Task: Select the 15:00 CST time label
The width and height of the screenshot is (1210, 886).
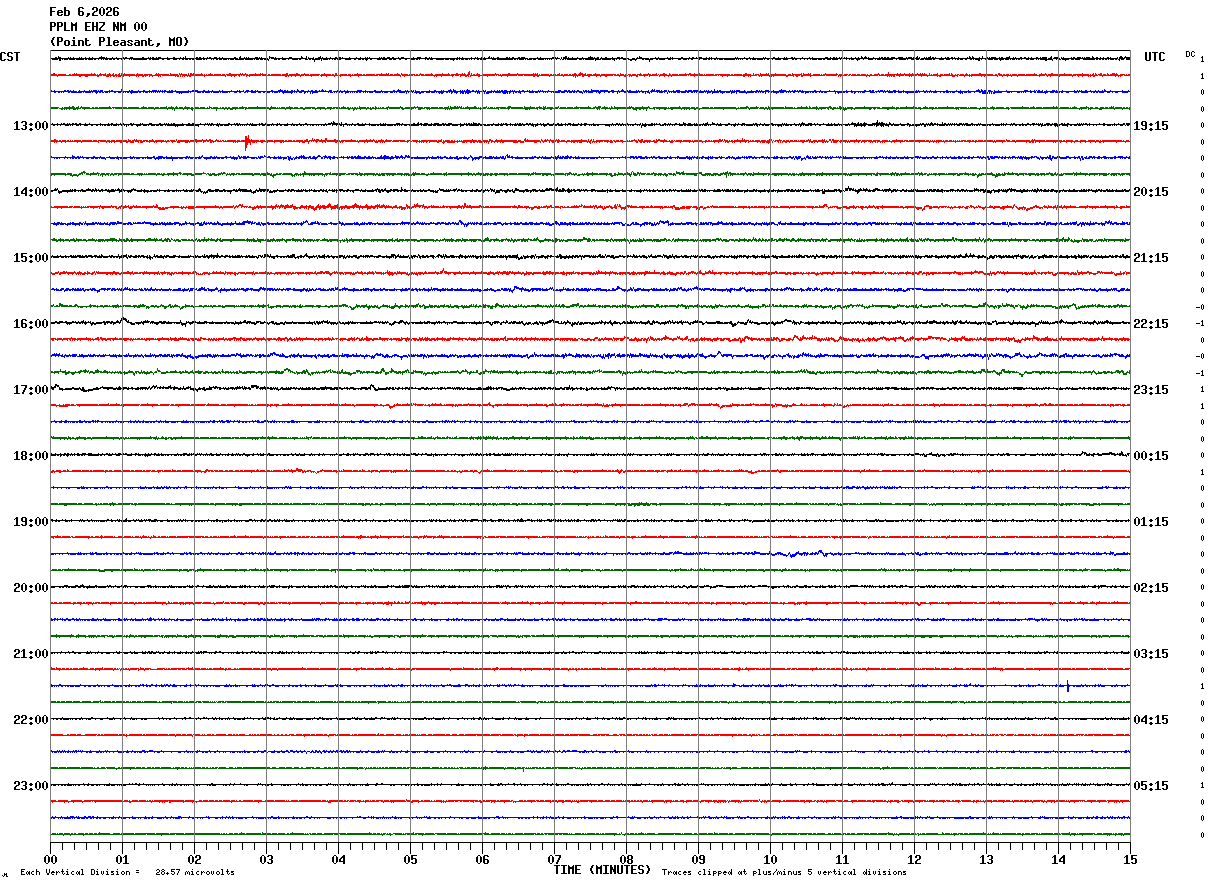Action: (x=31, y=258)
